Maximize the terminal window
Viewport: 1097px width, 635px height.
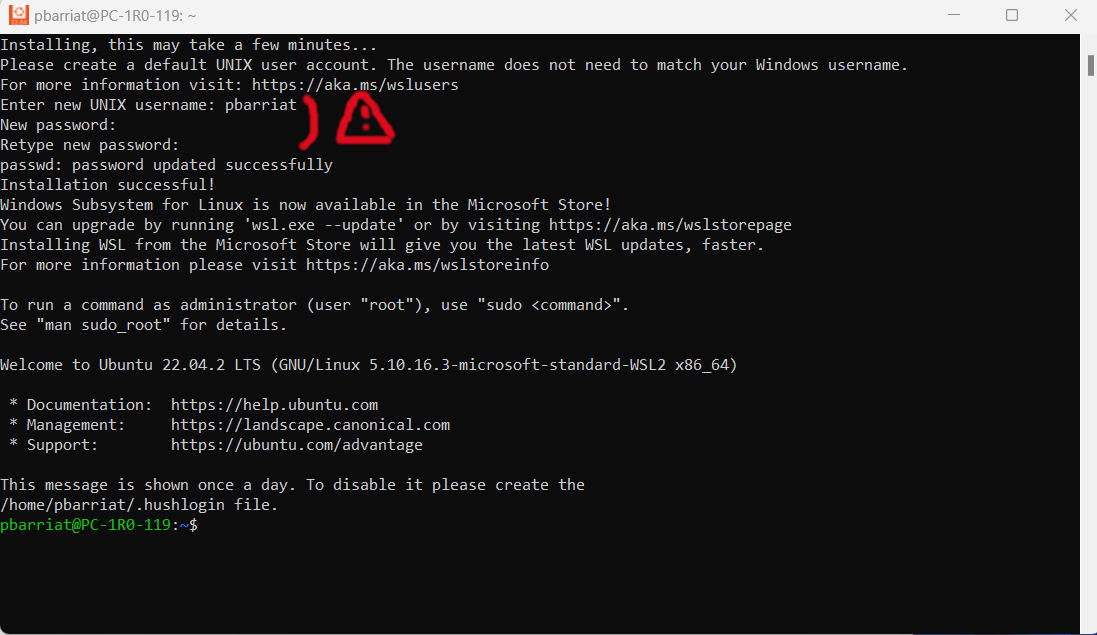pos(1012,15)
